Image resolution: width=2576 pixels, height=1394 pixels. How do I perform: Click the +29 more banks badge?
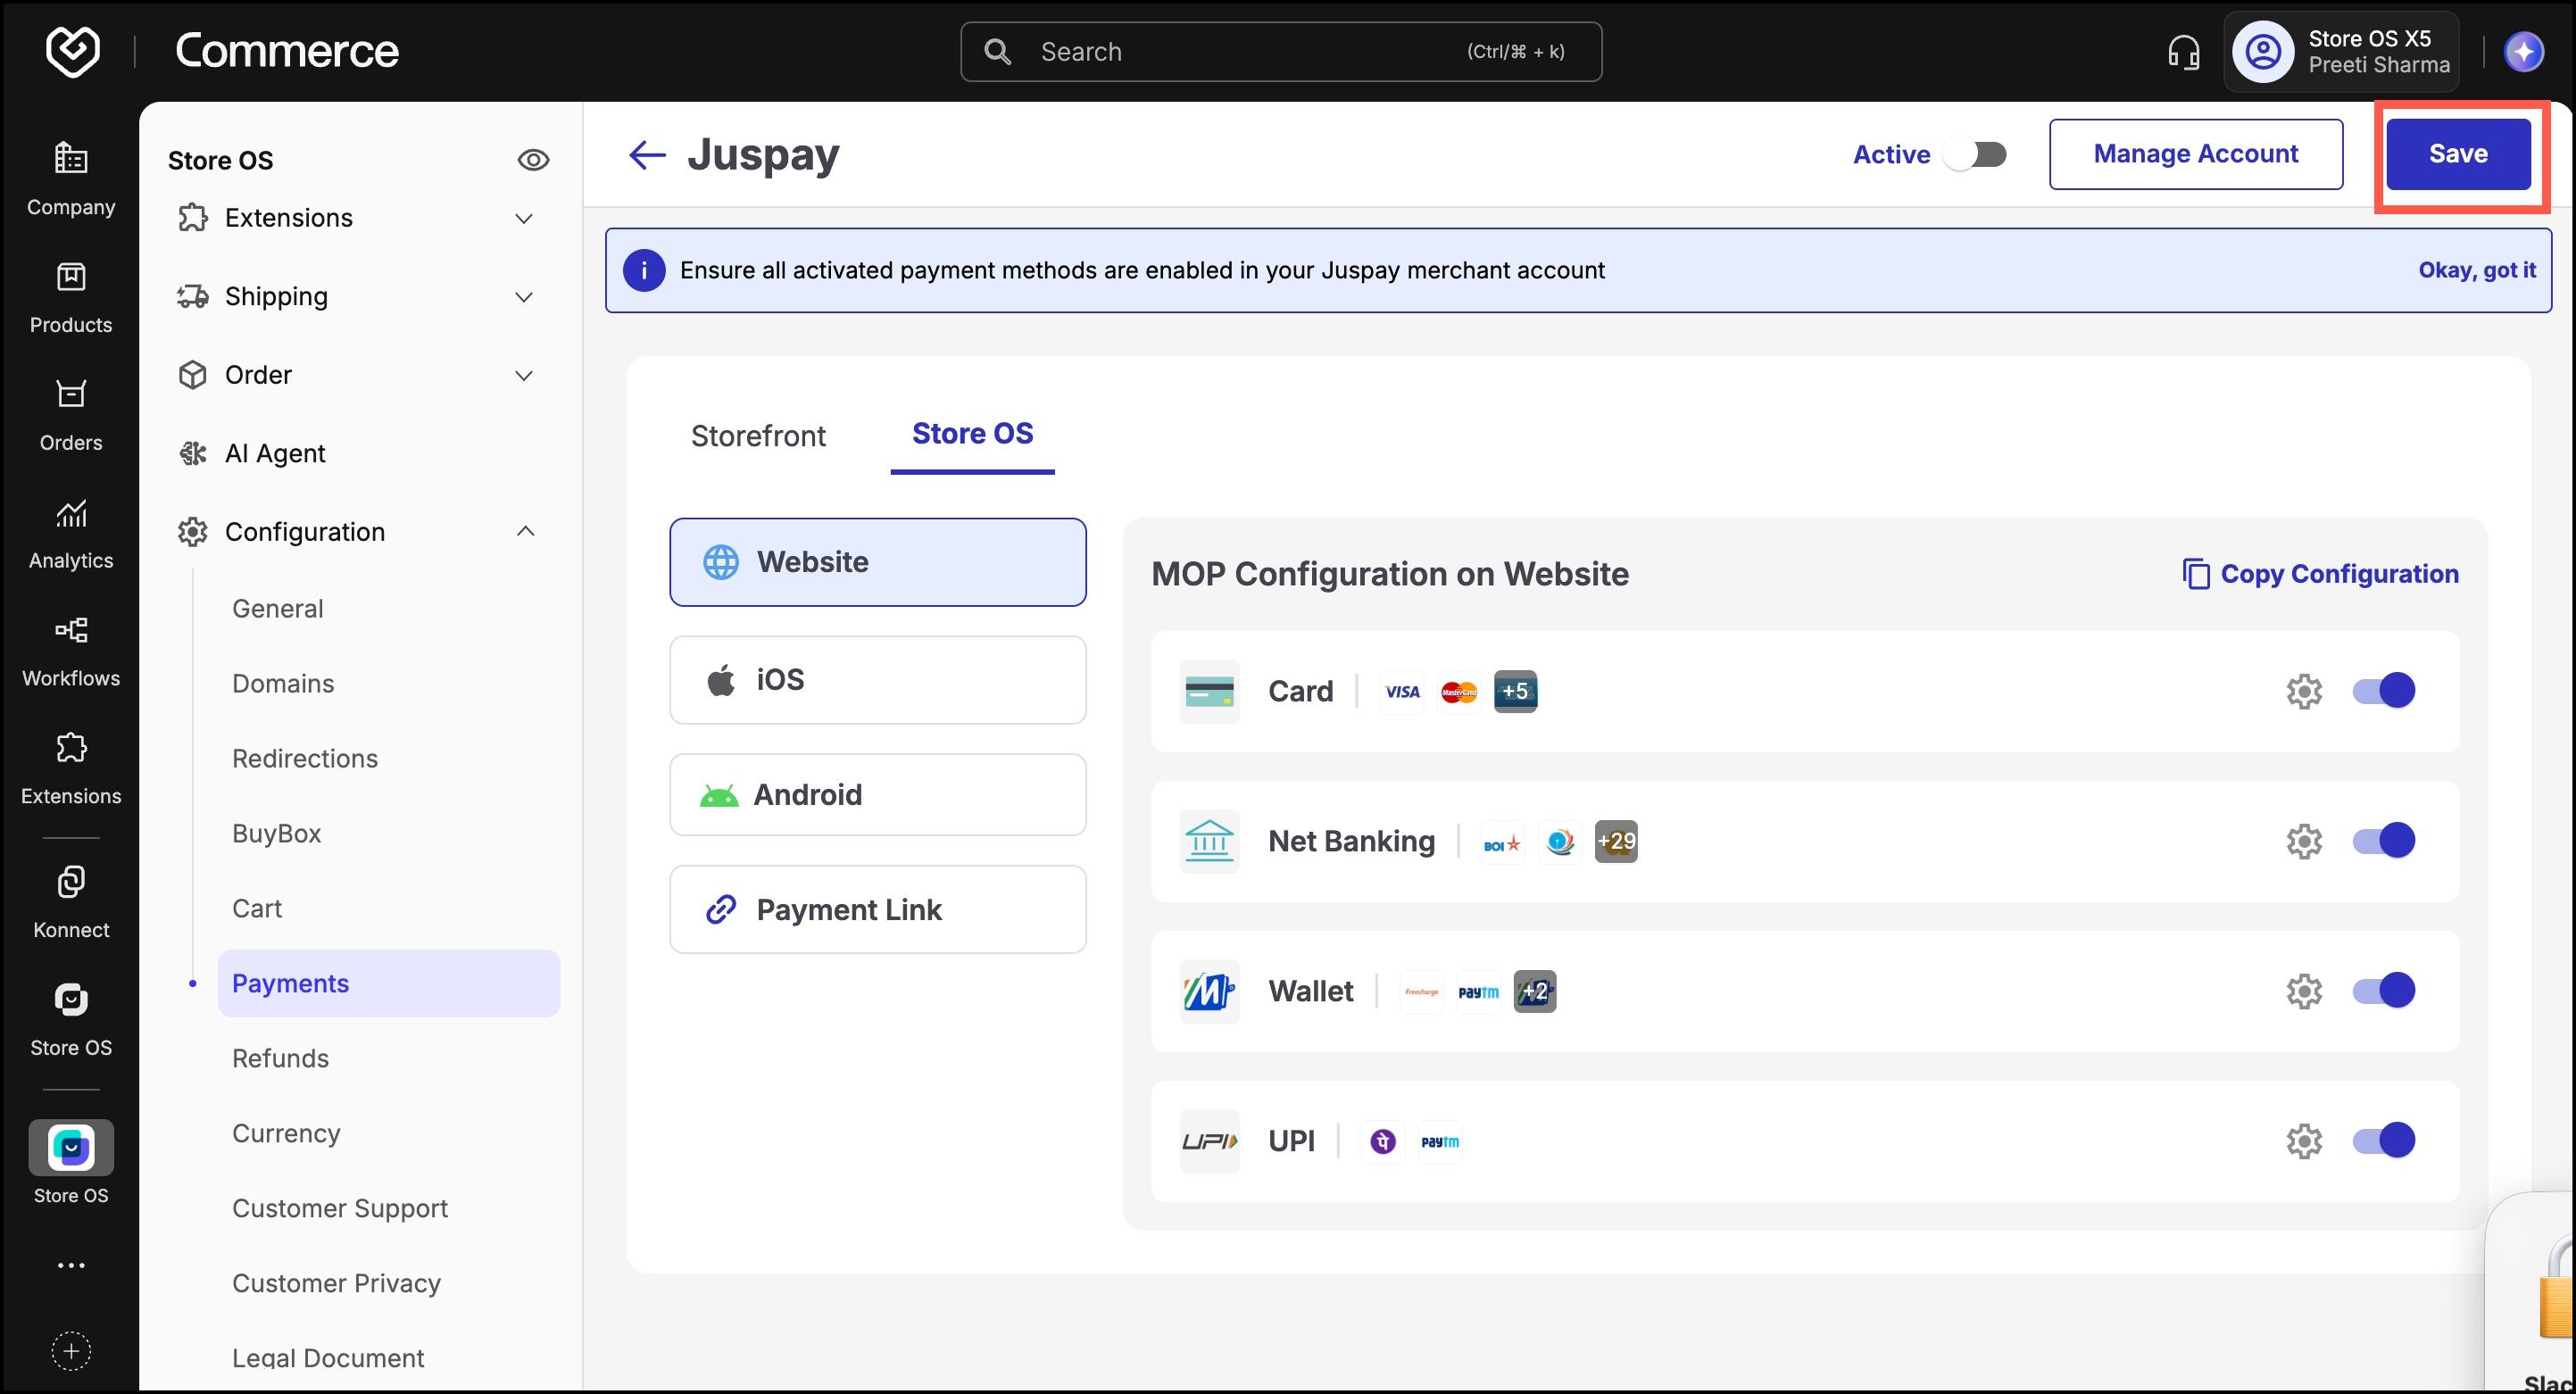click(1616, 841)
